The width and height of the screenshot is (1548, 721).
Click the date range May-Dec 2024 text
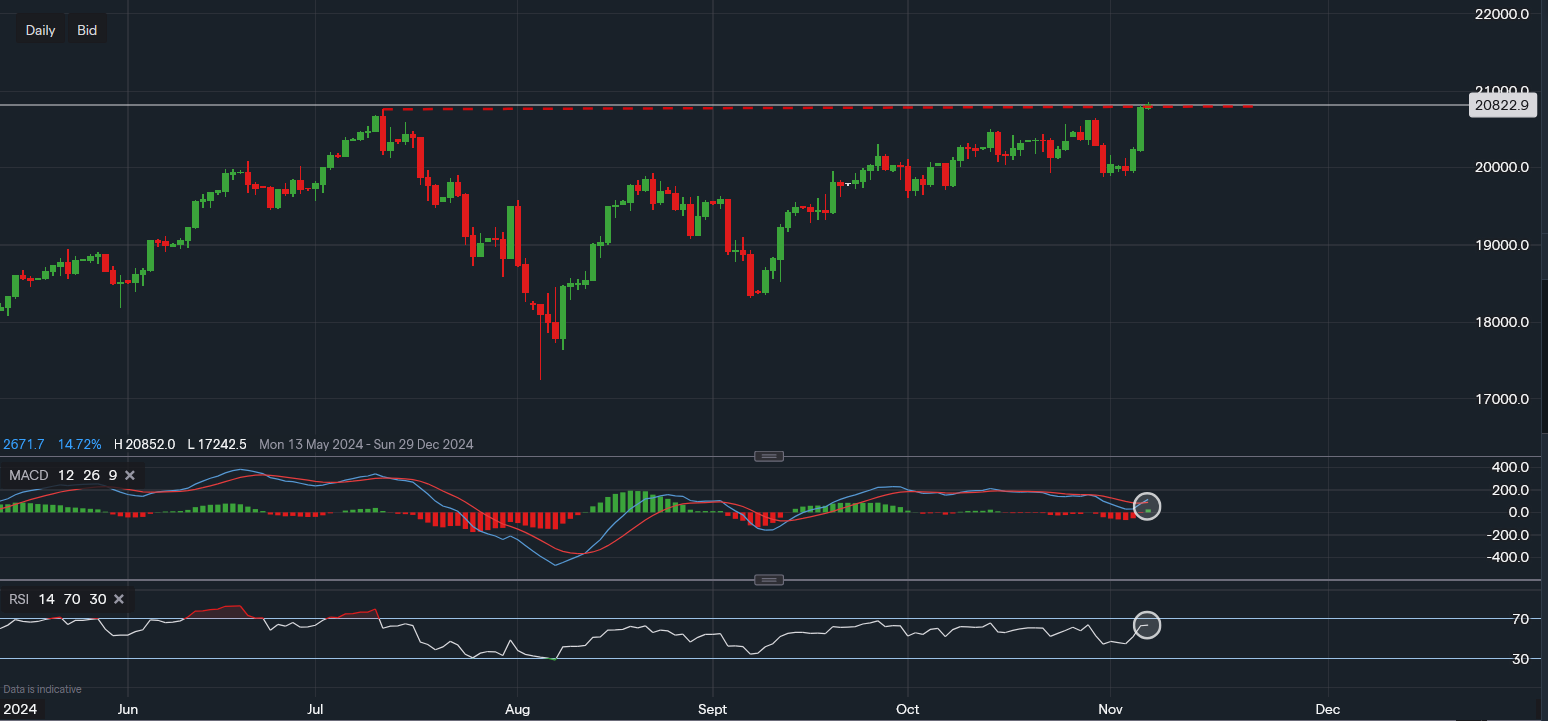(366, 444)
